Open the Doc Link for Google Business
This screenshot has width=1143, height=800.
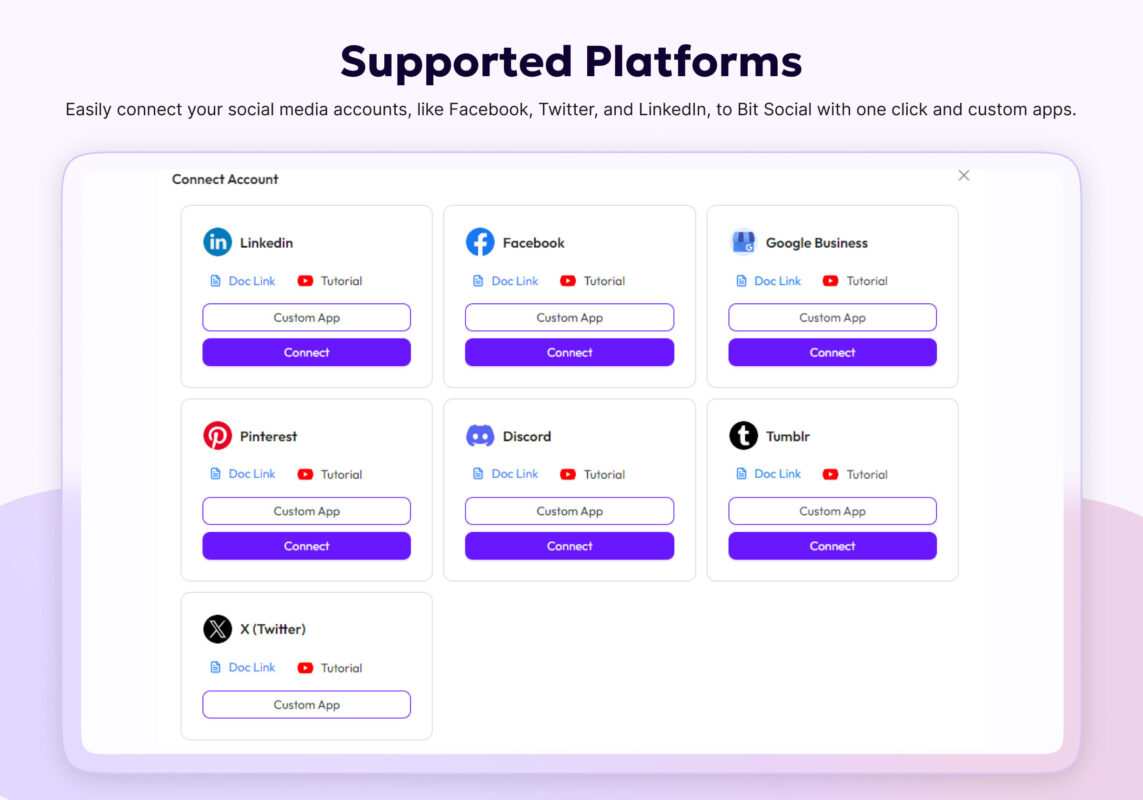click(x=778, y=281)
